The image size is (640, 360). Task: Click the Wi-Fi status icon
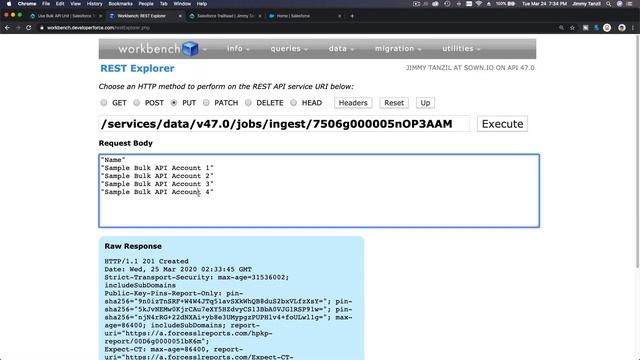(x=479, y=4)
